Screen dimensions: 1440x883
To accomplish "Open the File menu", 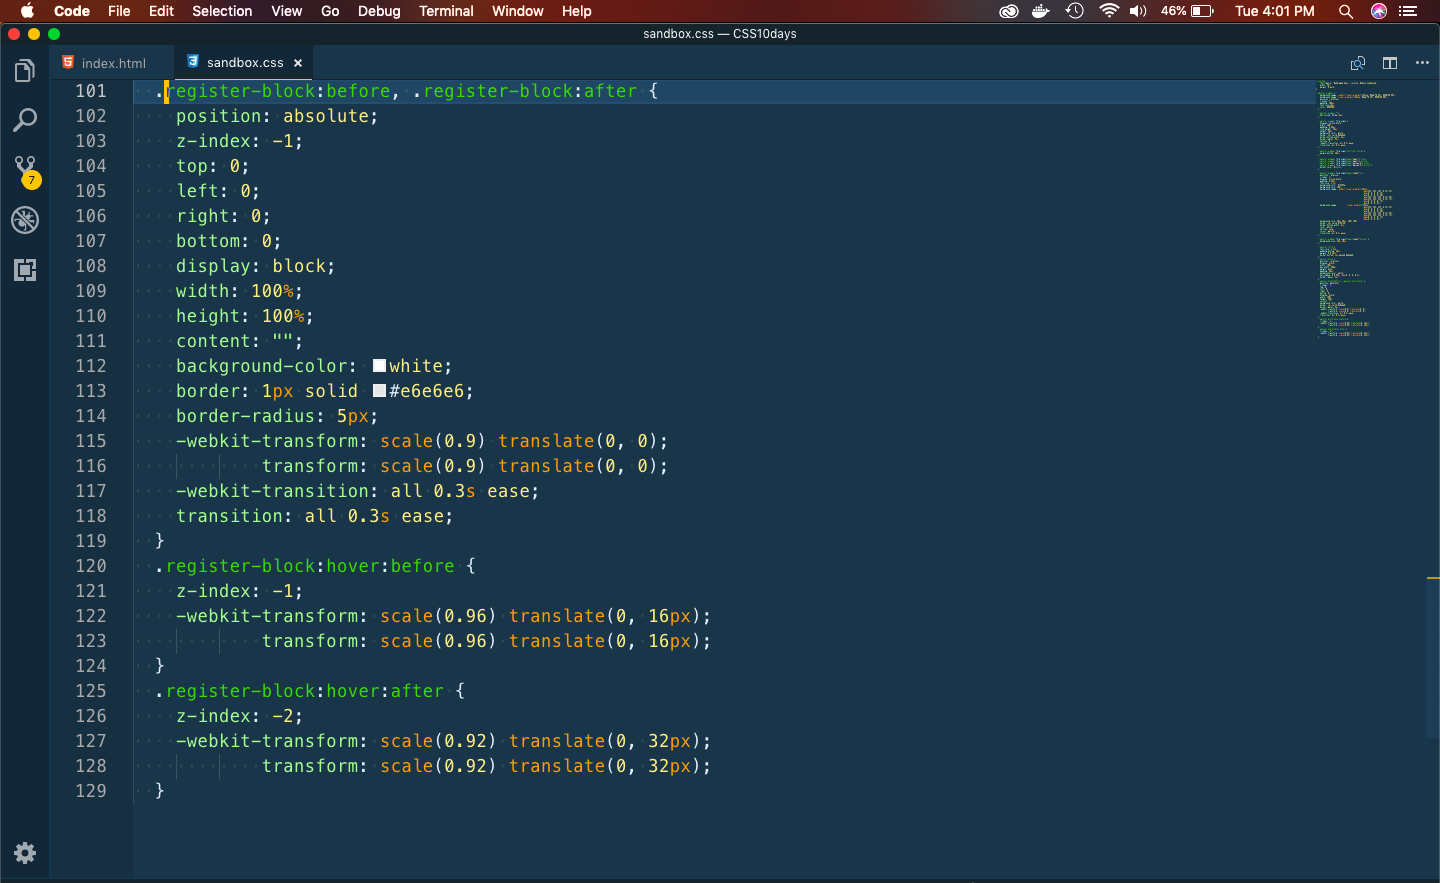I will click(x=119, y=11).
